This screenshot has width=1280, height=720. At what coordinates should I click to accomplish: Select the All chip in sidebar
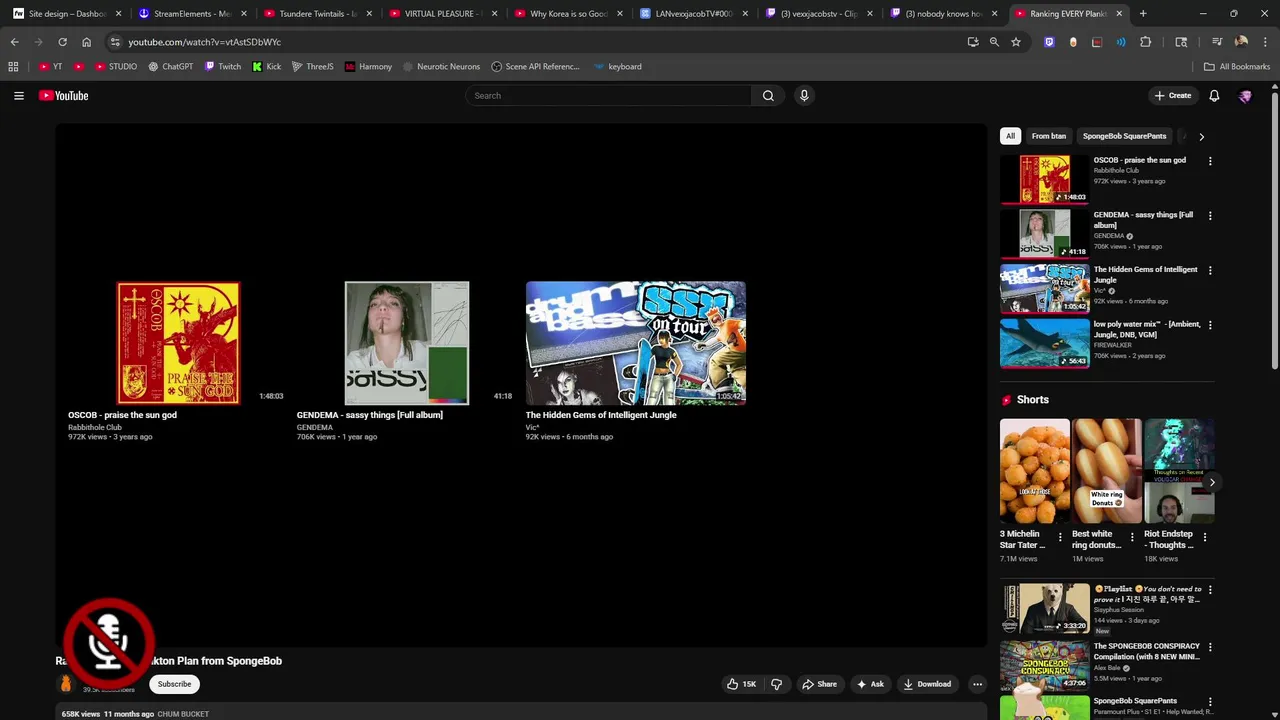[1010, 136]
